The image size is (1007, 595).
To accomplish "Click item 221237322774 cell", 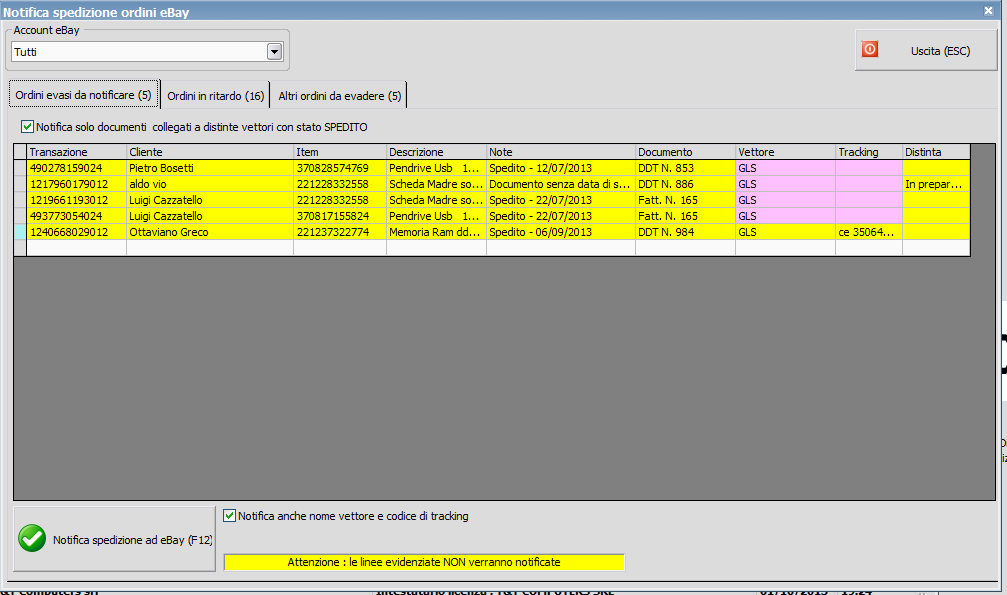I will tap(340, 232).
